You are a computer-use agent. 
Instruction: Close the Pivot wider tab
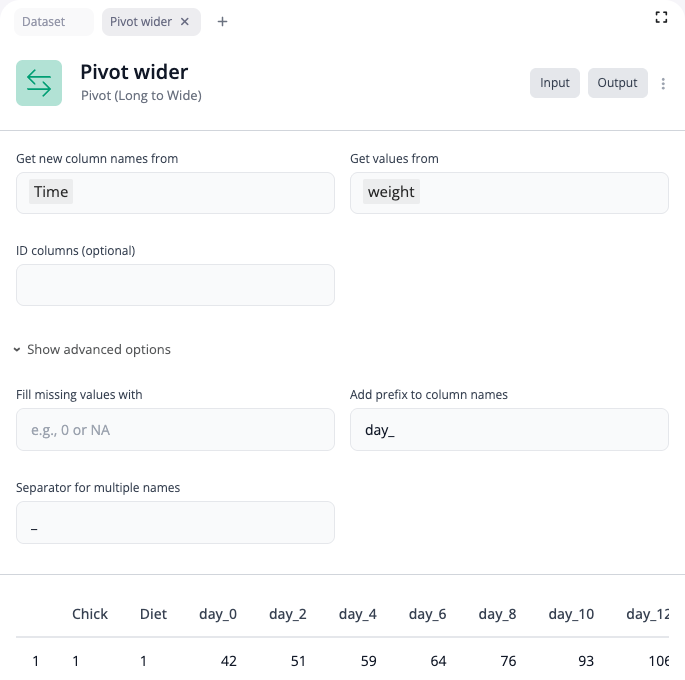pyautogui.click(x=185, y=22)
